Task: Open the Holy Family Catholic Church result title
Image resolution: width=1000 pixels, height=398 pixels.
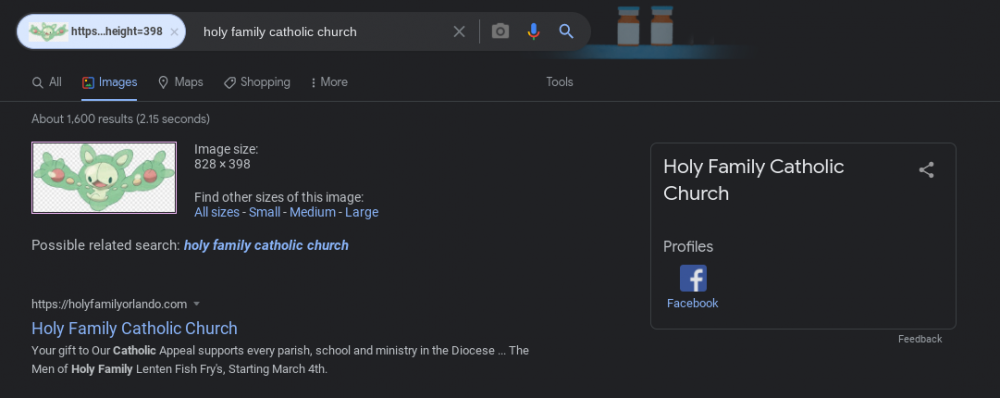Action: 135,328
